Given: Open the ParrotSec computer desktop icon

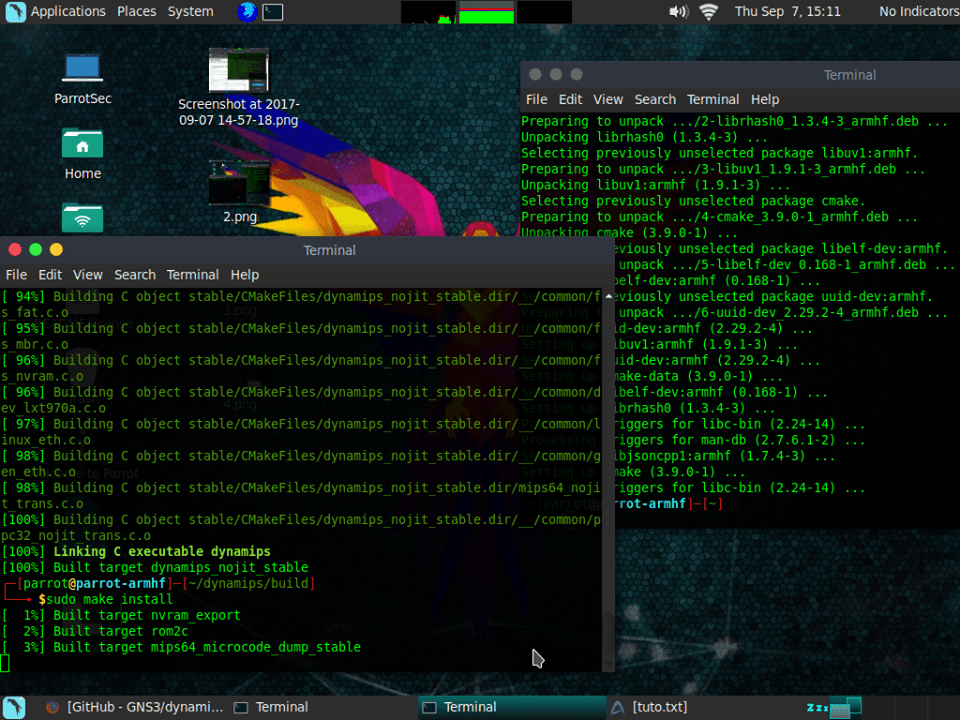Looking at the screenshot, I should point(83,80).
